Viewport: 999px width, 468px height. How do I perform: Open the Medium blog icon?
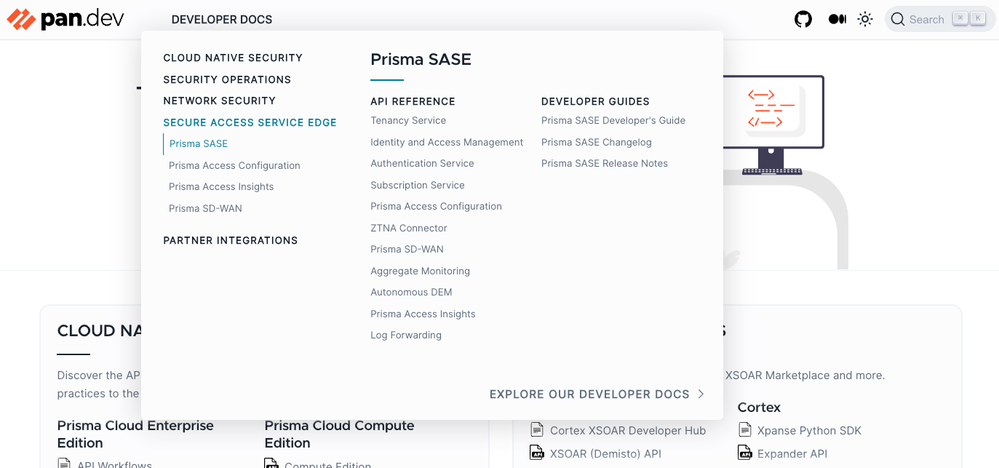point(837,19)
